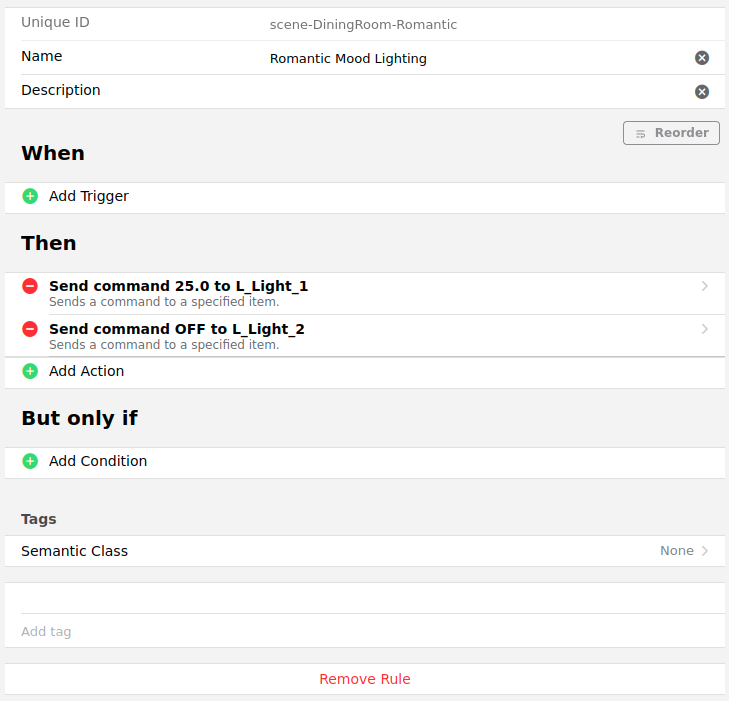
Task: Clear the Description field with its X icon
Action: tap(702, 92)
